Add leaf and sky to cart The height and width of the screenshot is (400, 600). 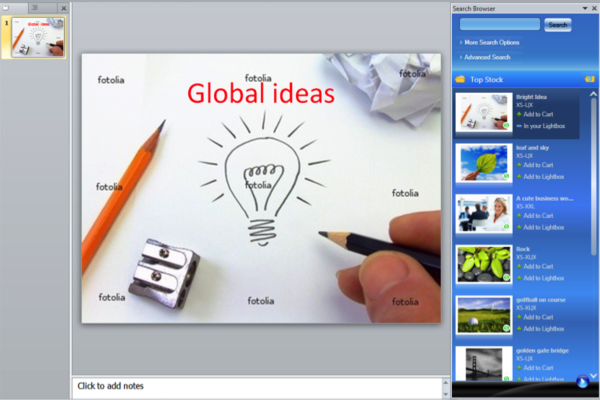[x=538, y=165]
